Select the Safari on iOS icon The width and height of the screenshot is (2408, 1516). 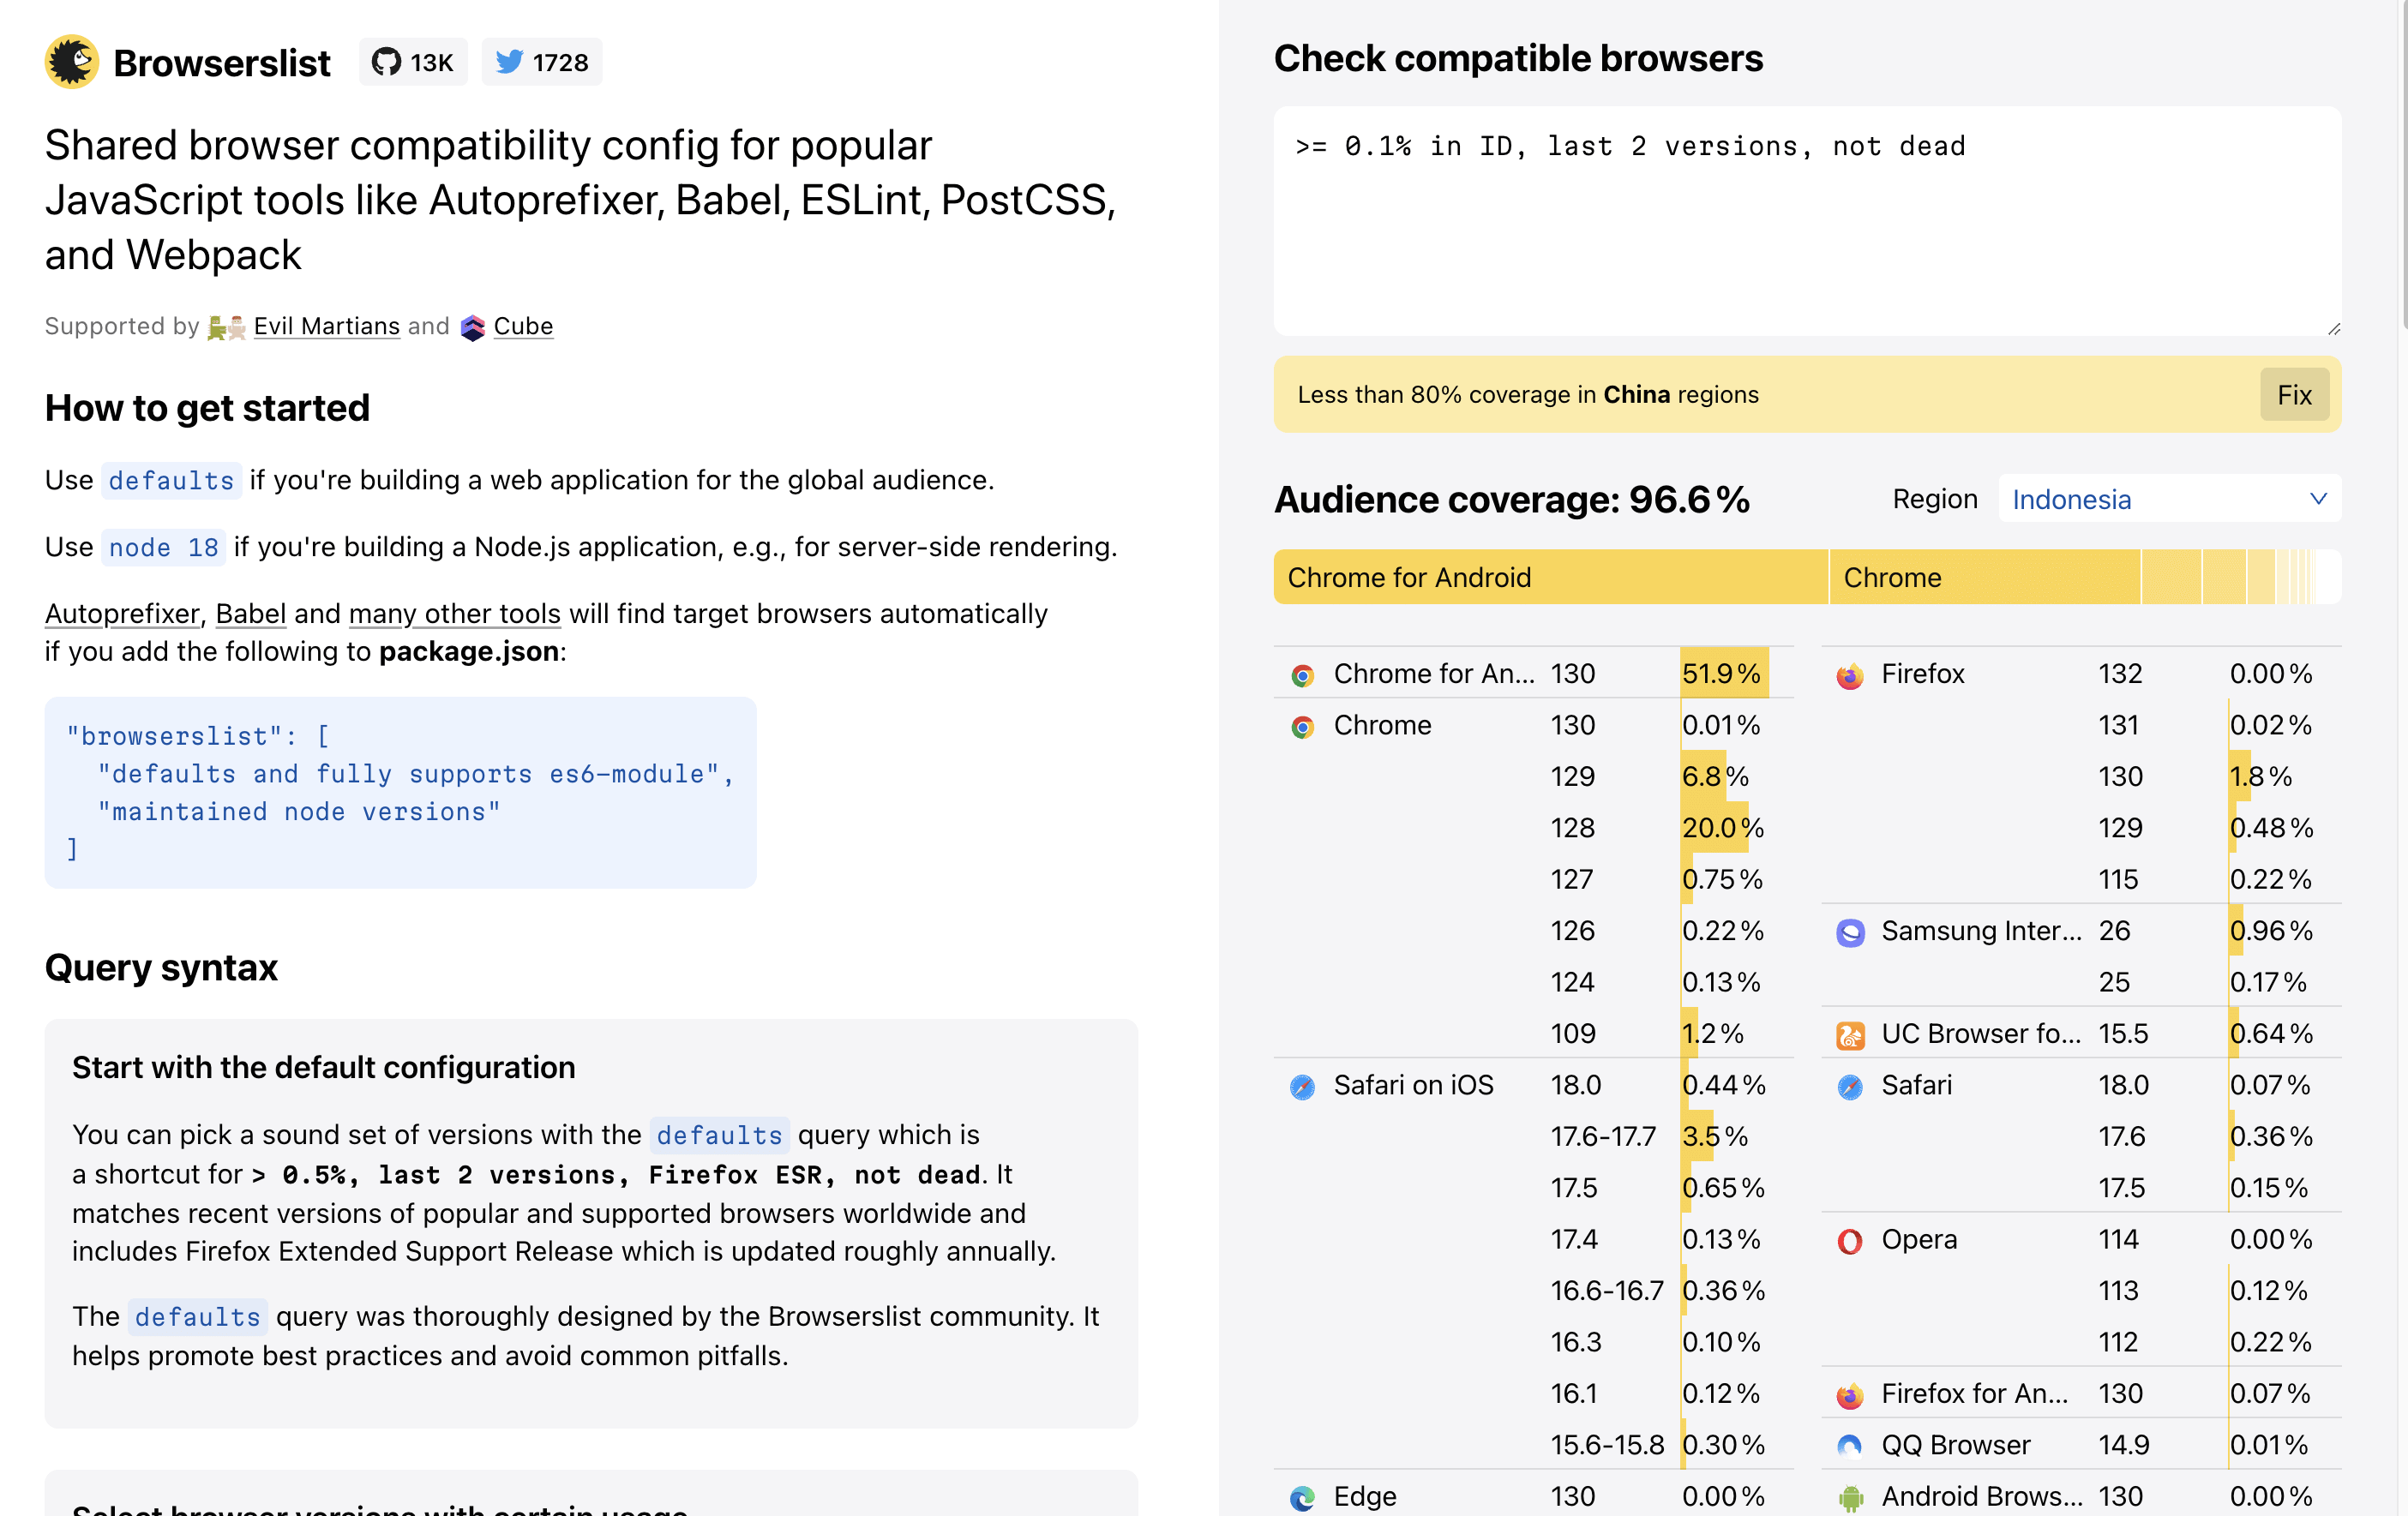pos(1302,1085)
